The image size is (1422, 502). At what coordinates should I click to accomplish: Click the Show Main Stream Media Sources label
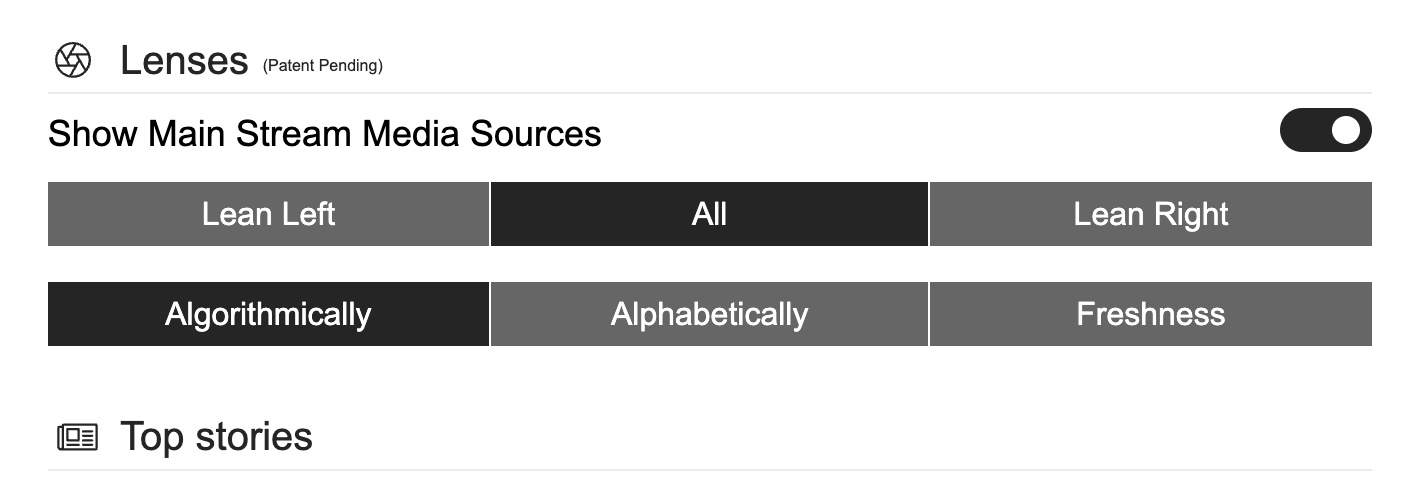point(324,133)
